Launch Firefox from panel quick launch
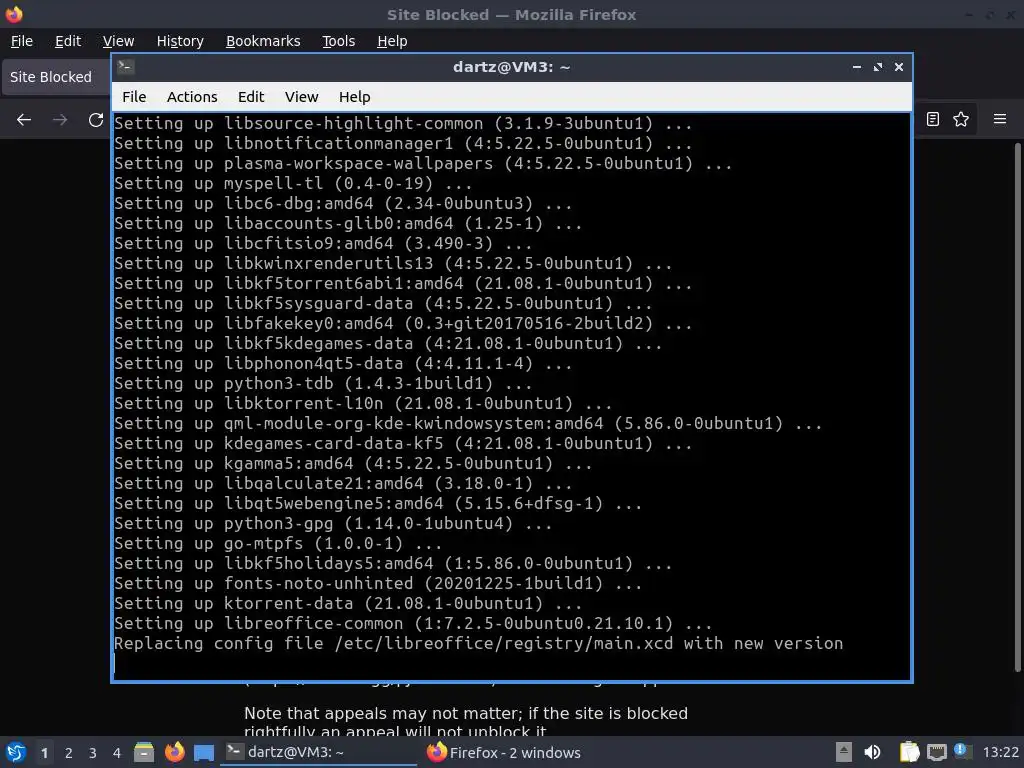The image size is (1024, 768). click(x=174, y=752)
